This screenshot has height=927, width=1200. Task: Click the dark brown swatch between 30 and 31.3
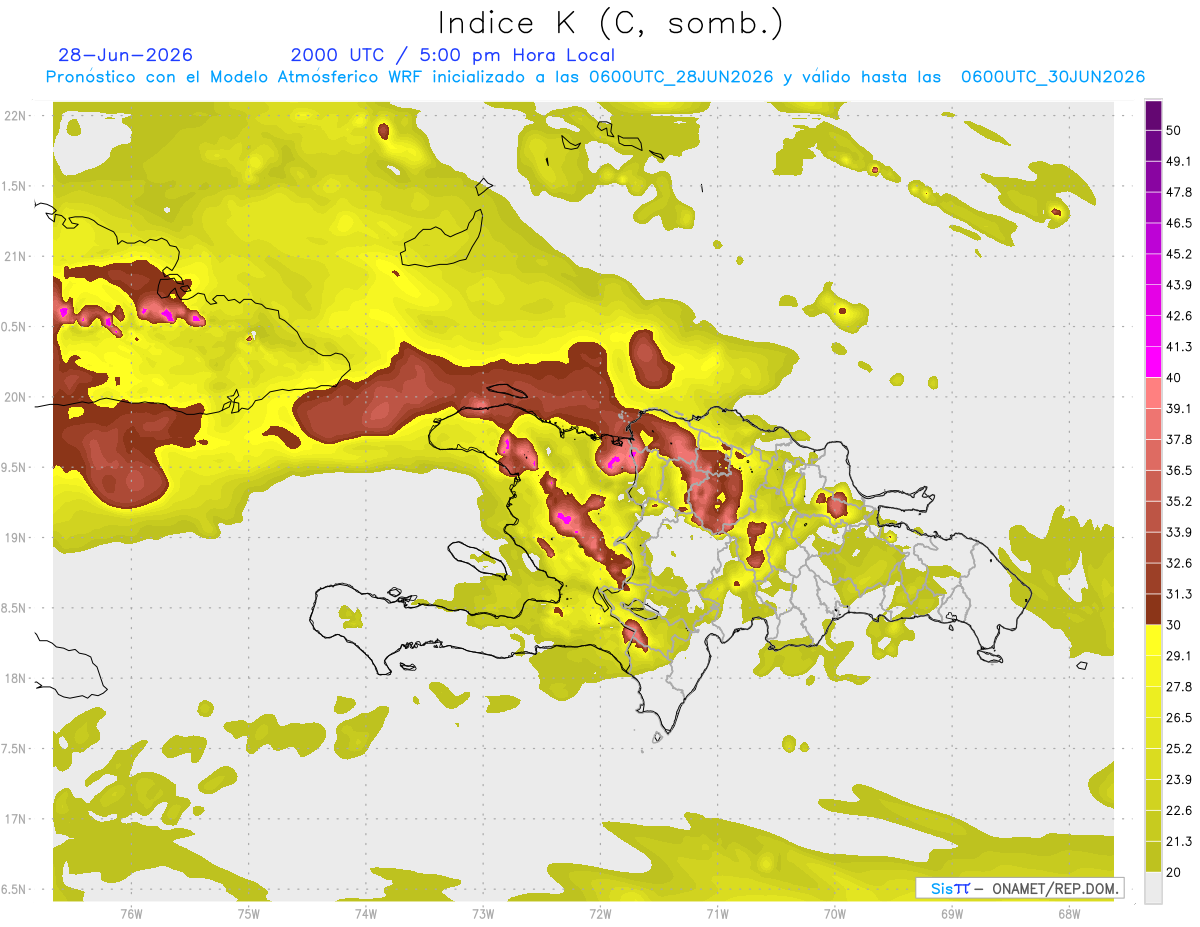pos(1153,609)
